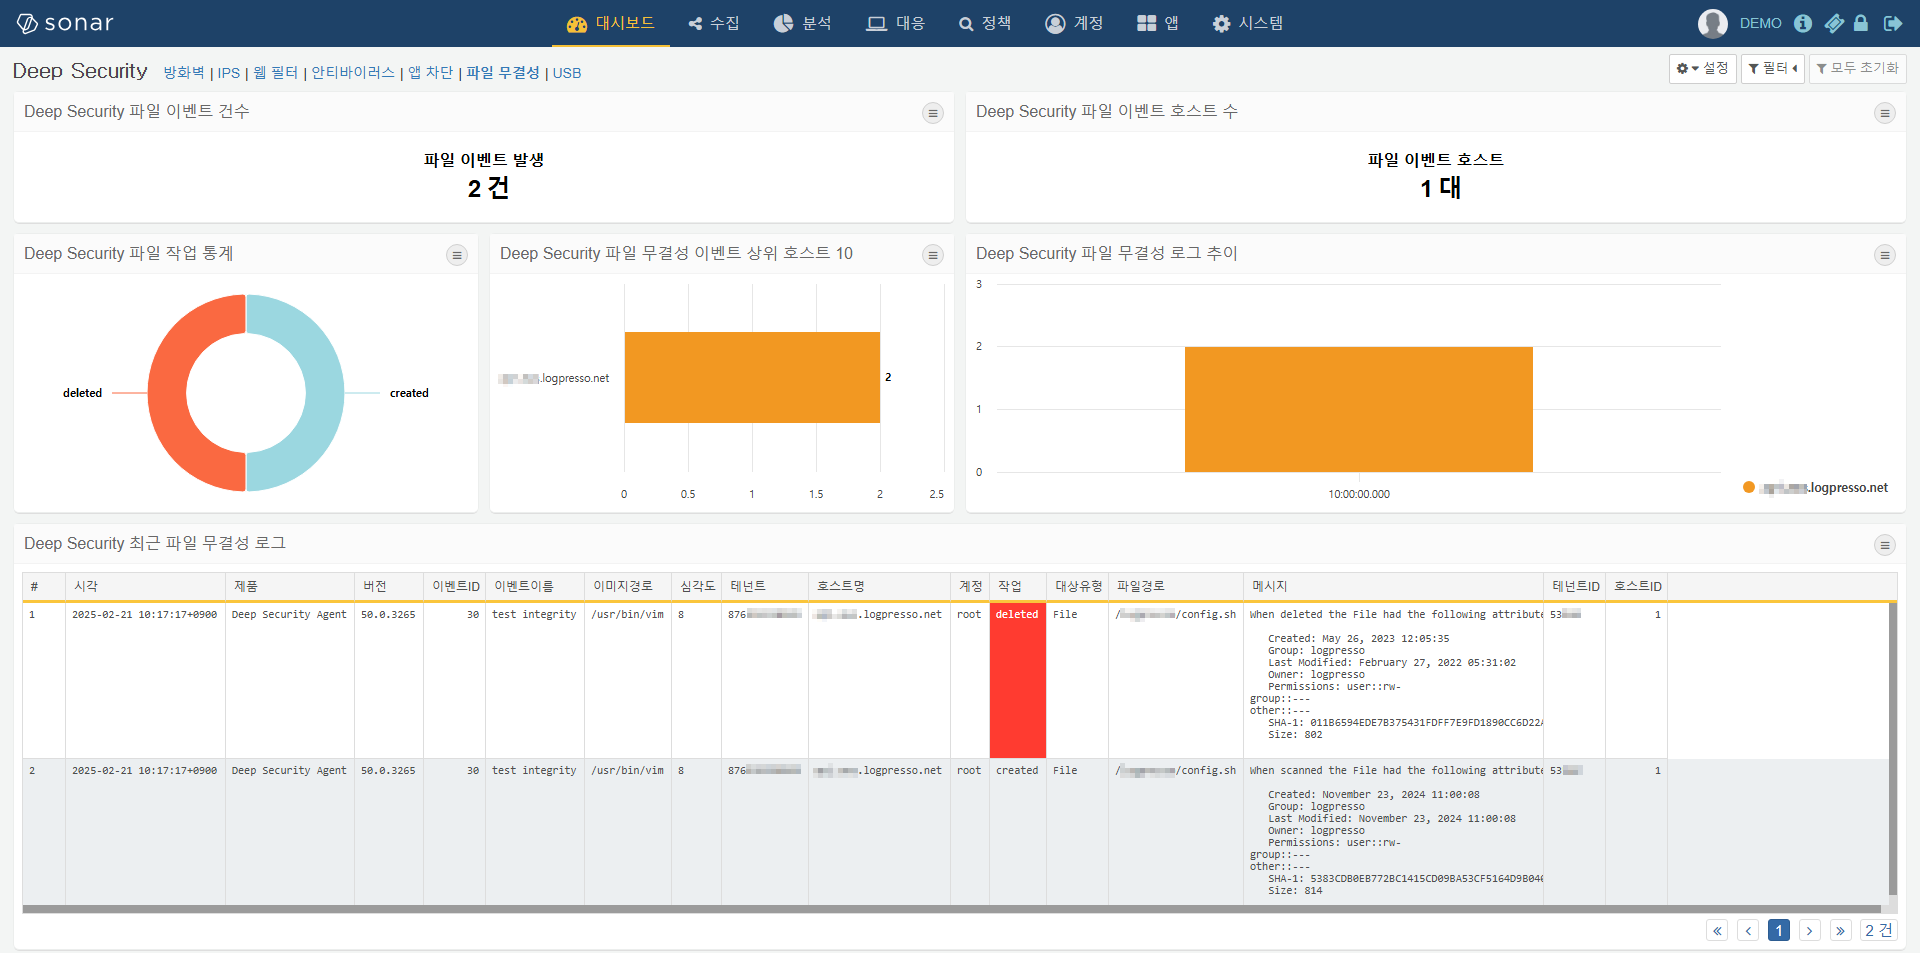
Task: Click the 2 건 total count in pagination
Action: tap(1878, 931)
